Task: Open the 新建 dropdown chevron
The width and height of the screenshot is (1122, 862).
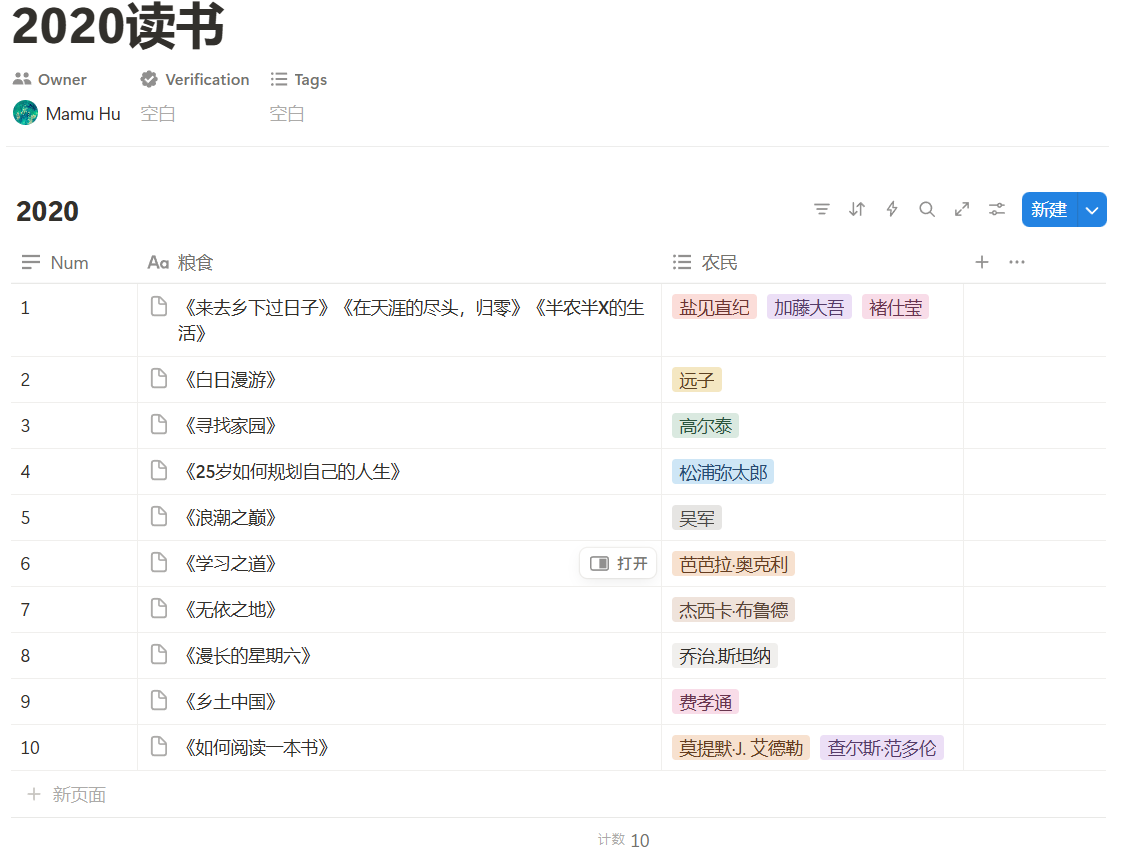Action: [1090, 209]
